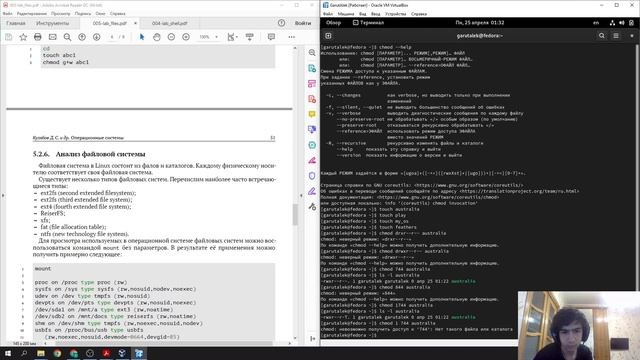Open the Окно menu in Acrobat
Viewport: 640px width, 360px height.
click(x=100, y=13)
